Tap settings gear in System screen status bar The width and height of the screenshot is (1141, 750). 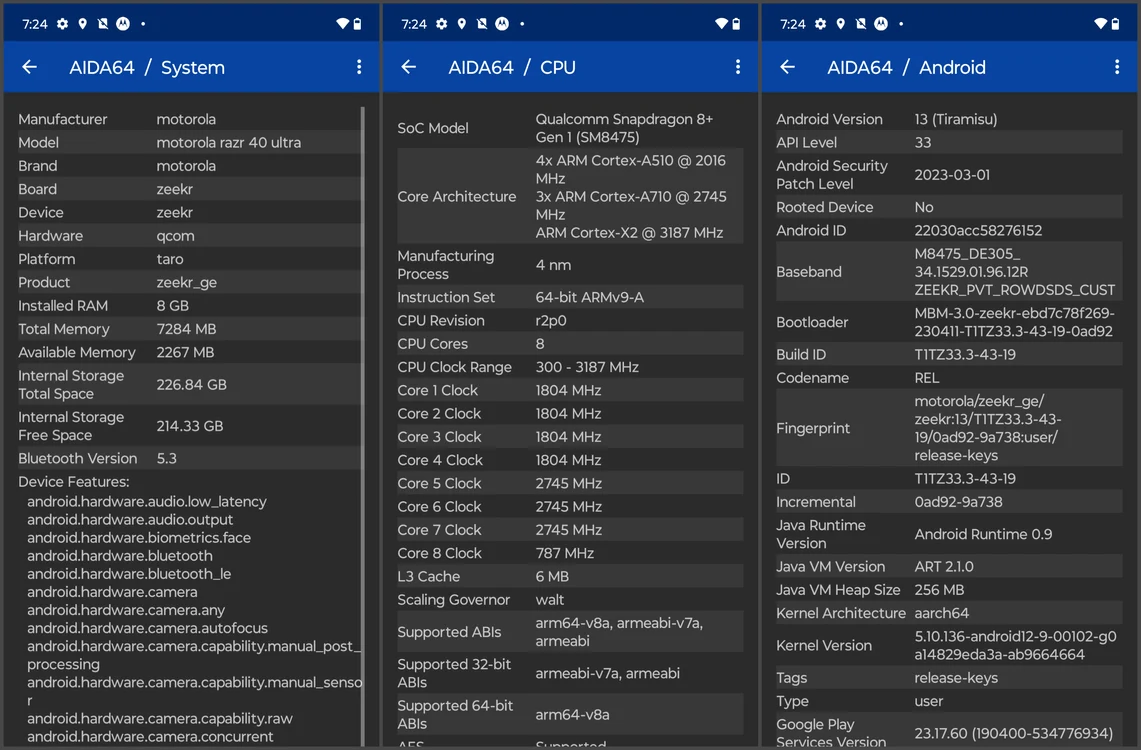pos(63,24)
